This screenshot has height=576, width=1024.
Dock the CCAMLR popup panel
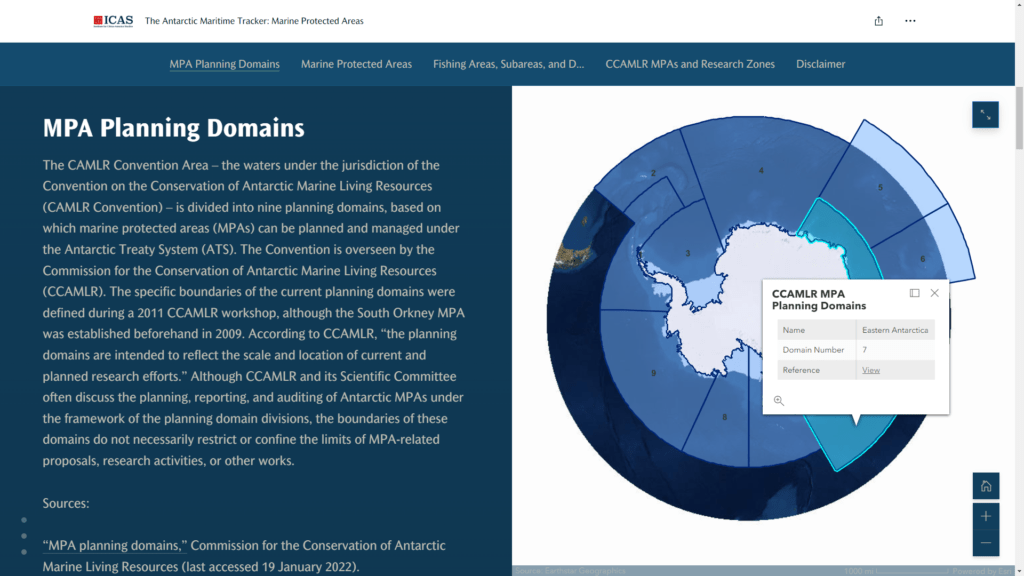[x=914, y=293]
